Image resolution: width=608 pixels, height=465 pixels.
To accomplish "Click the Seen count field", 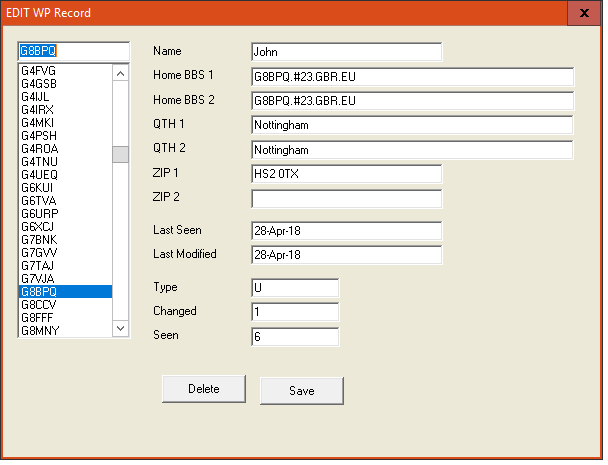I will tap(295, 337).
